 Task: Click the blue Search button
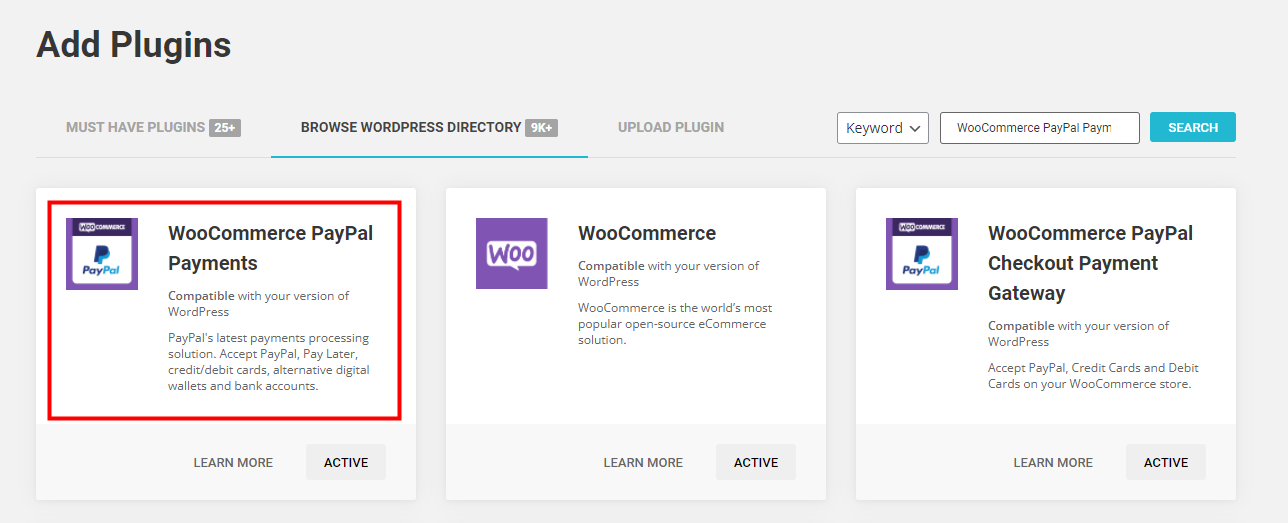(1193, 128)
